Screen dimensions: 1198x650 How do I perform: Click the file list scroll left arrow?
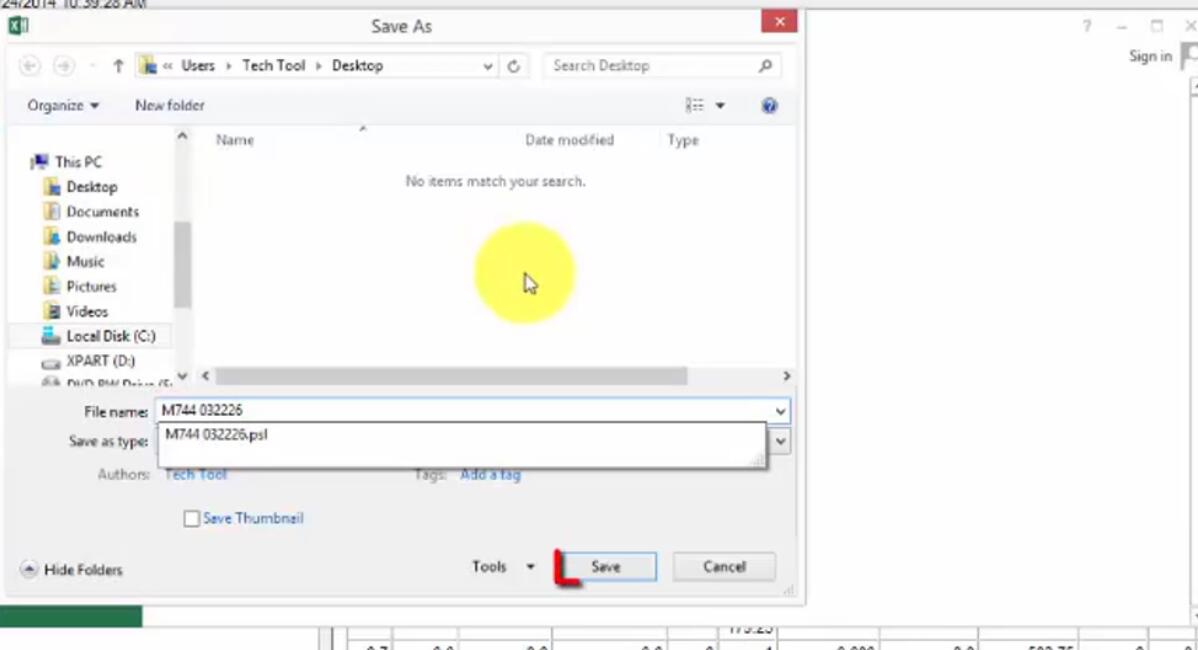pos(206,376)
